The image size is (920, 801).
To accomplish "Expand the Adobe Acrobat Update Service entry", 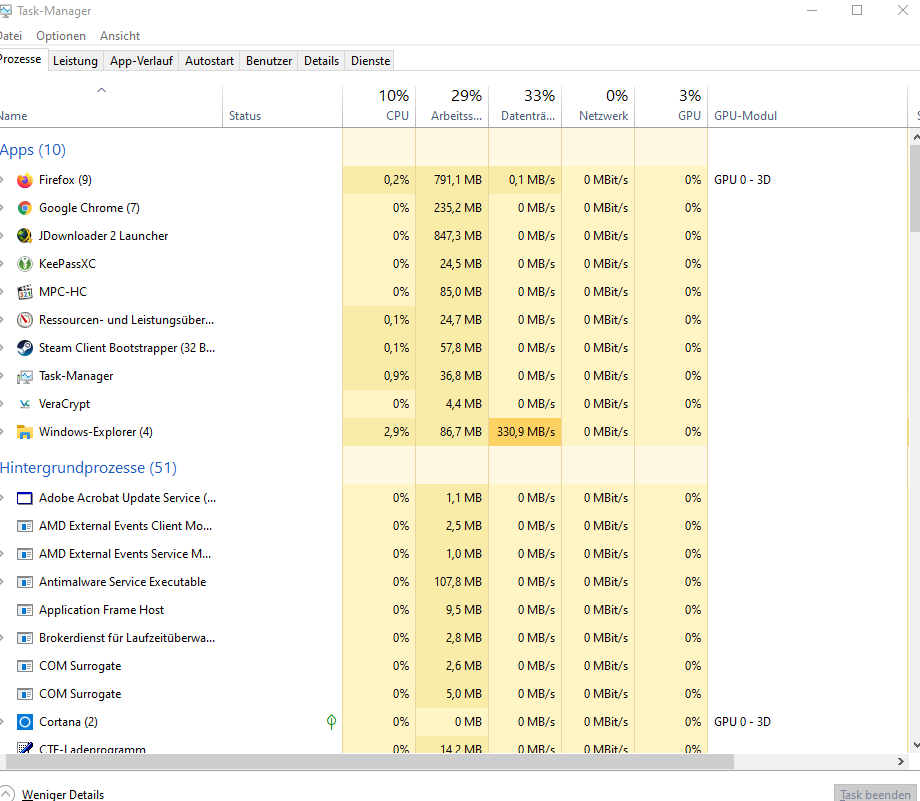I will click(x=2, y=498).
